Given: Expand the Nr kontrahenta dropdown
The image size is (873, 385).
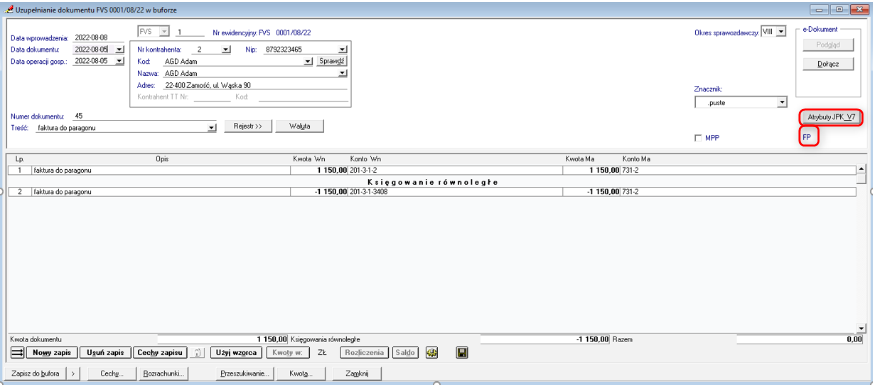Looking at the screenshot, I should (225, 49).
